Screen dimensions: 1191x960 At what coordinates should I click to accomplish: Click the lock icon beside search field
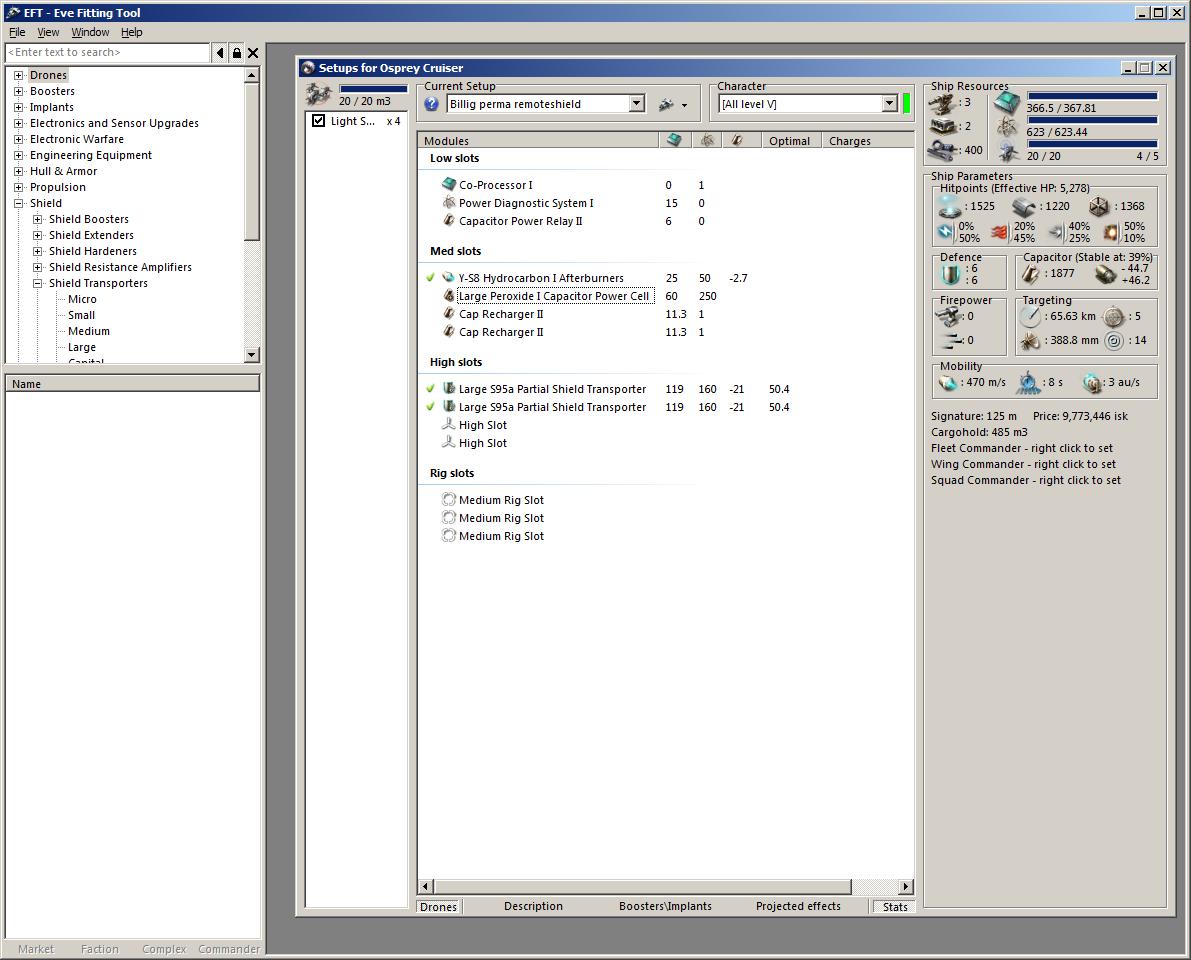pyautogui.click(x=237, y=52)
